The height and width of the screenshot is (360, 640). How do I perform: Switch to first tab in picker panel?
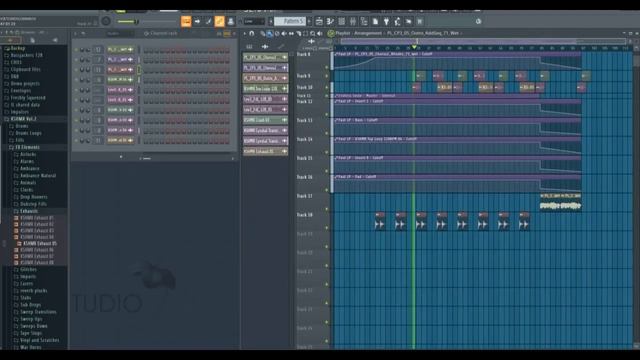click(x=249, y=47)
